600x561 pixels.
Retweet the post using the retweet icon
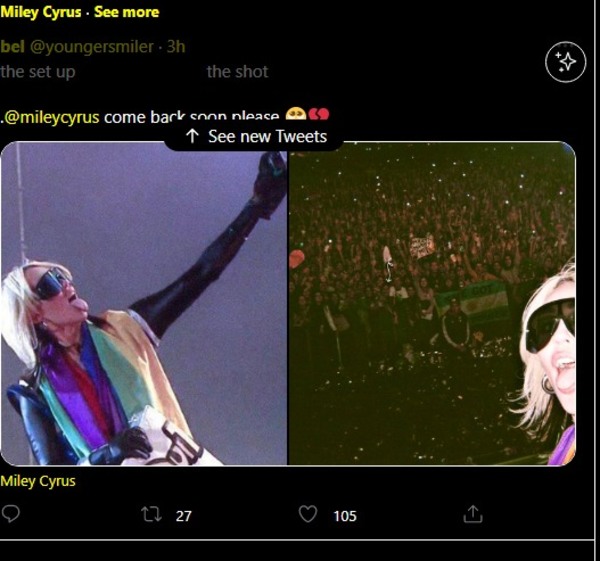tap(151, 514)
